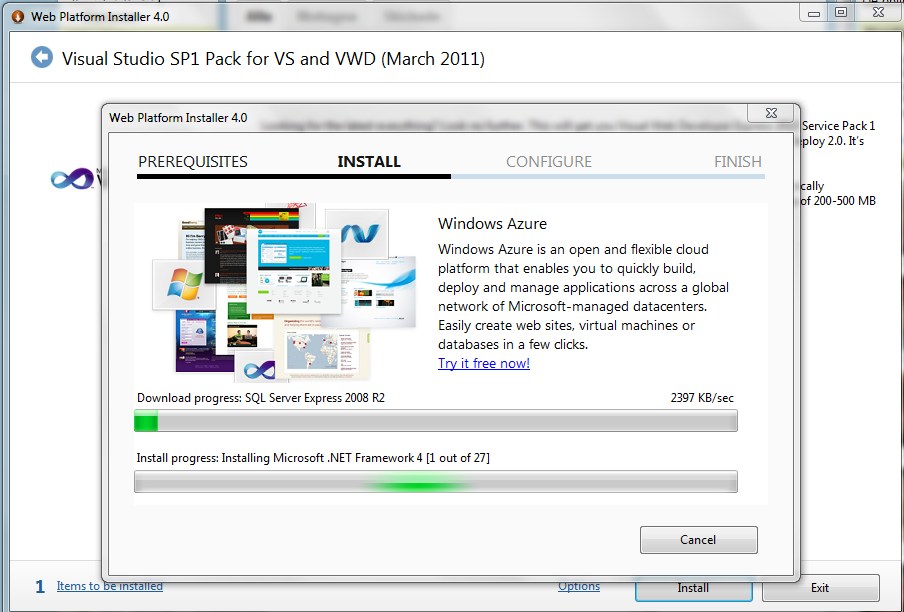904x612 pixels.
Task: Click the Visual Studio SP1 Pack page title
Action: pos(273,59)
